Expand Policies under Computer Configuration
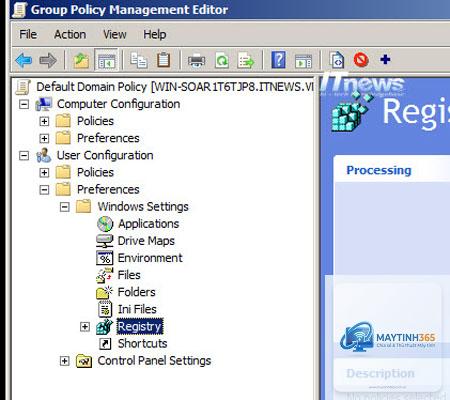450x400 pixels. (x=44, y=121)
